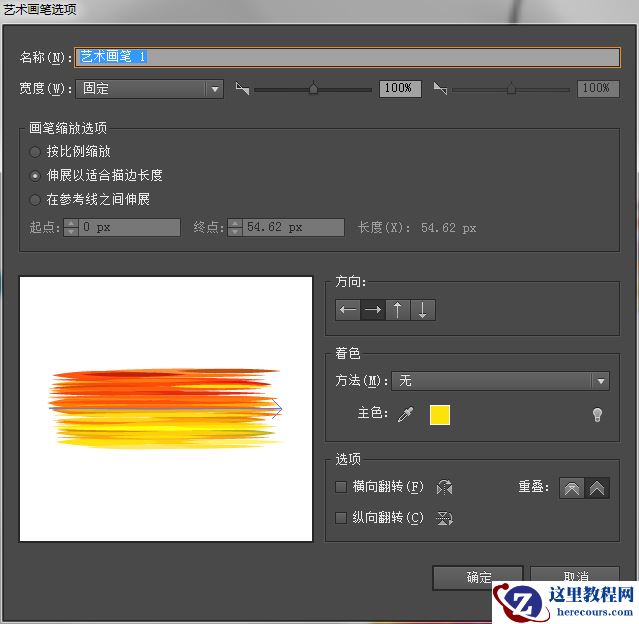The width and height of the screenshot is (639, 624).
Task: Pick the key color eyedropper tool
Action: [405, 415]
